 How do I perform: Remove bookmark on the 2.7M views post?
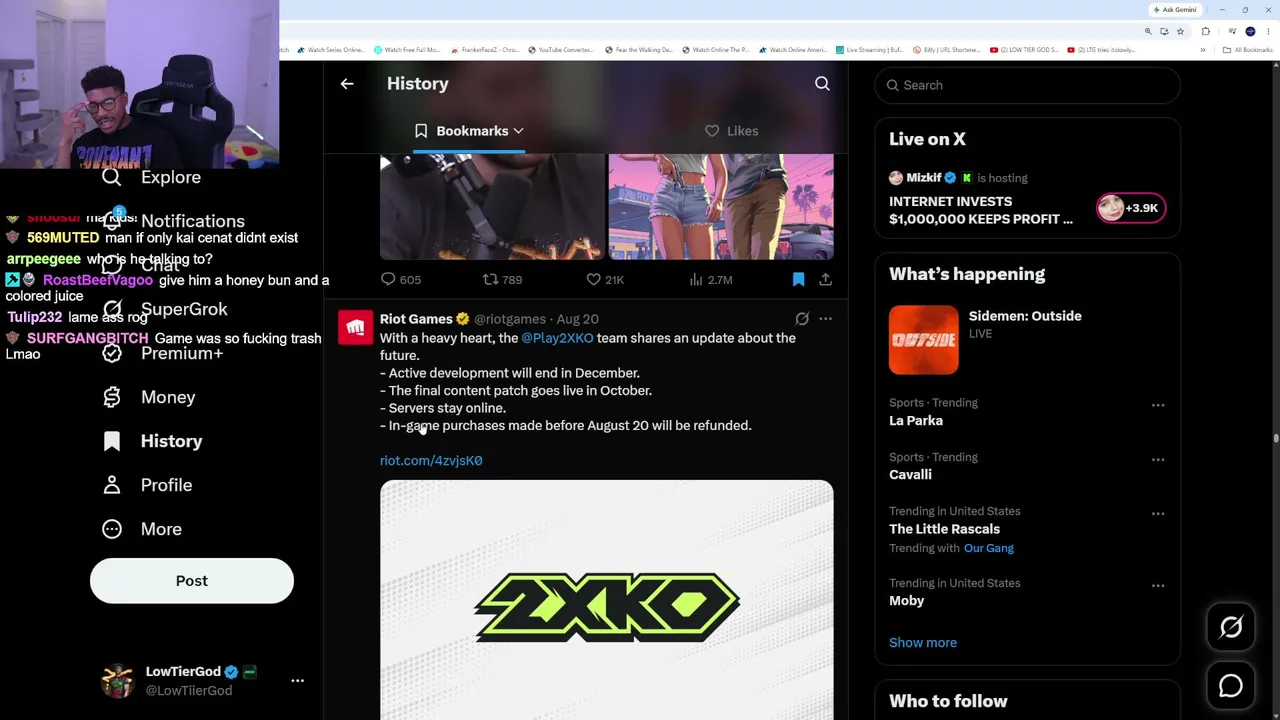tap(798, 280)
